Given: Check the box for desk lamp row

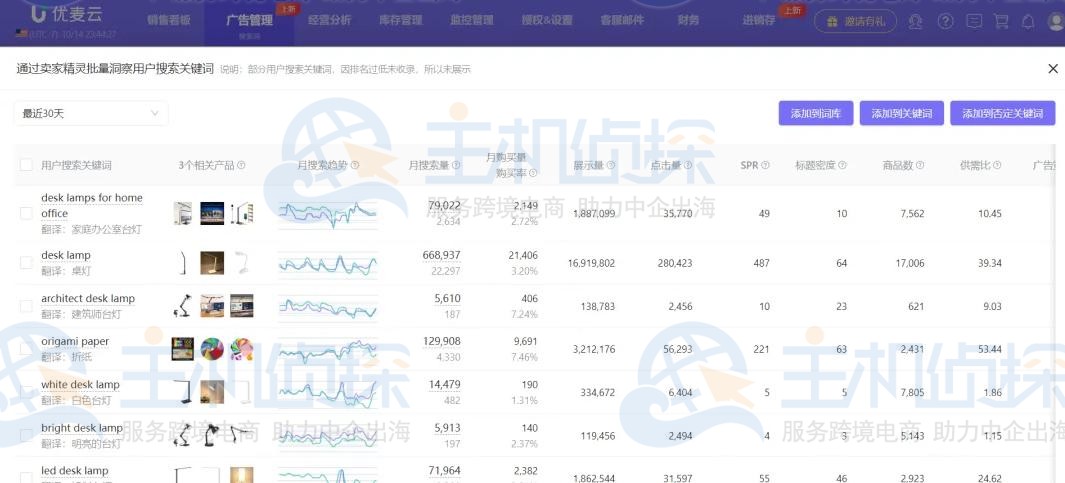Looking at the screenshot, I should [26, 263].
